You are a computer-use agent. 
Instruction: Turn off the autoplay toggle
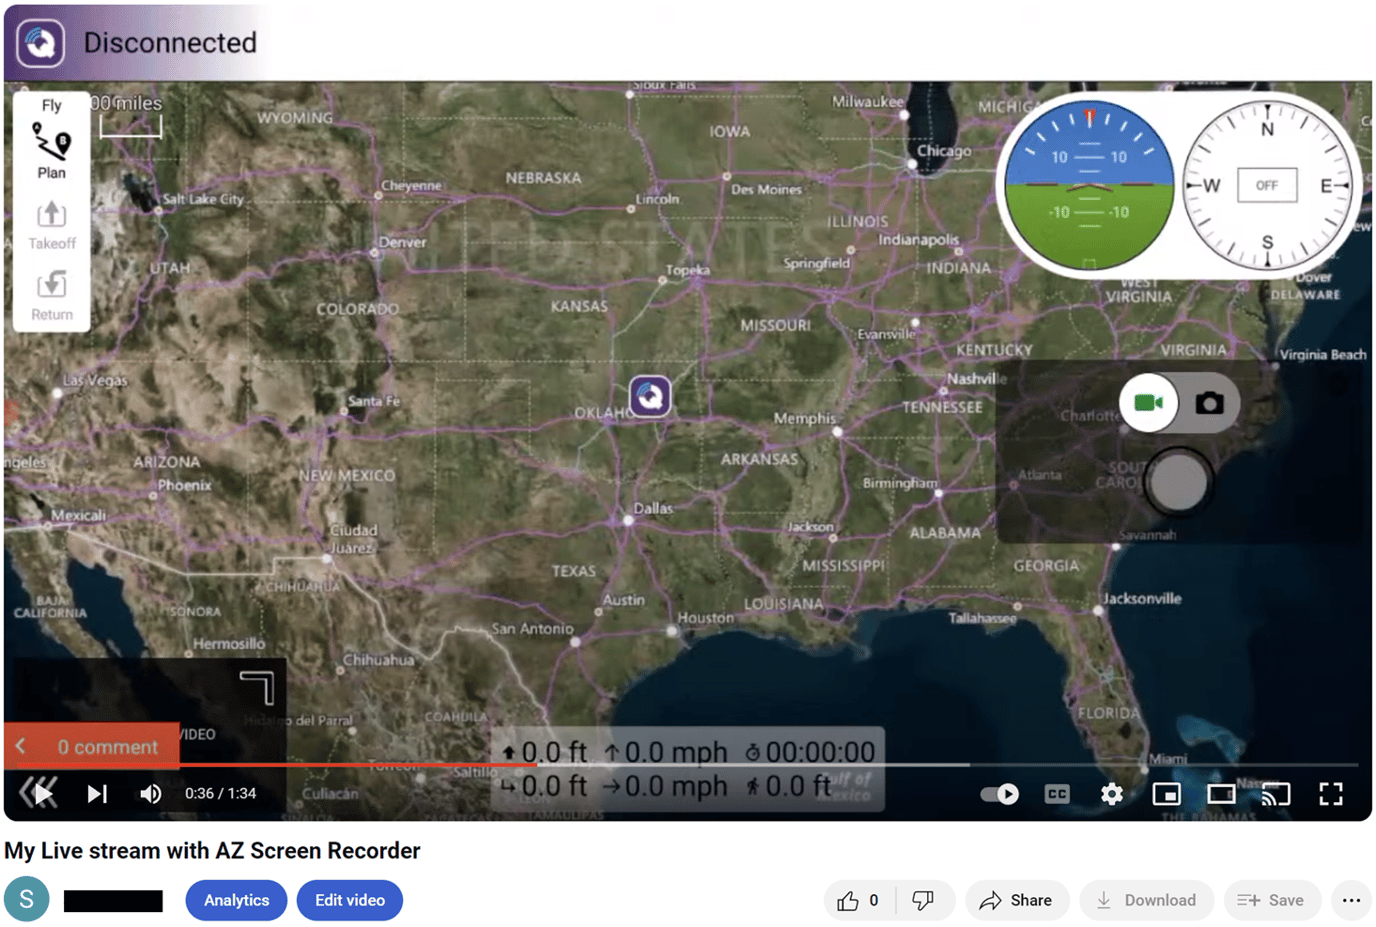[x=998, y=793]
